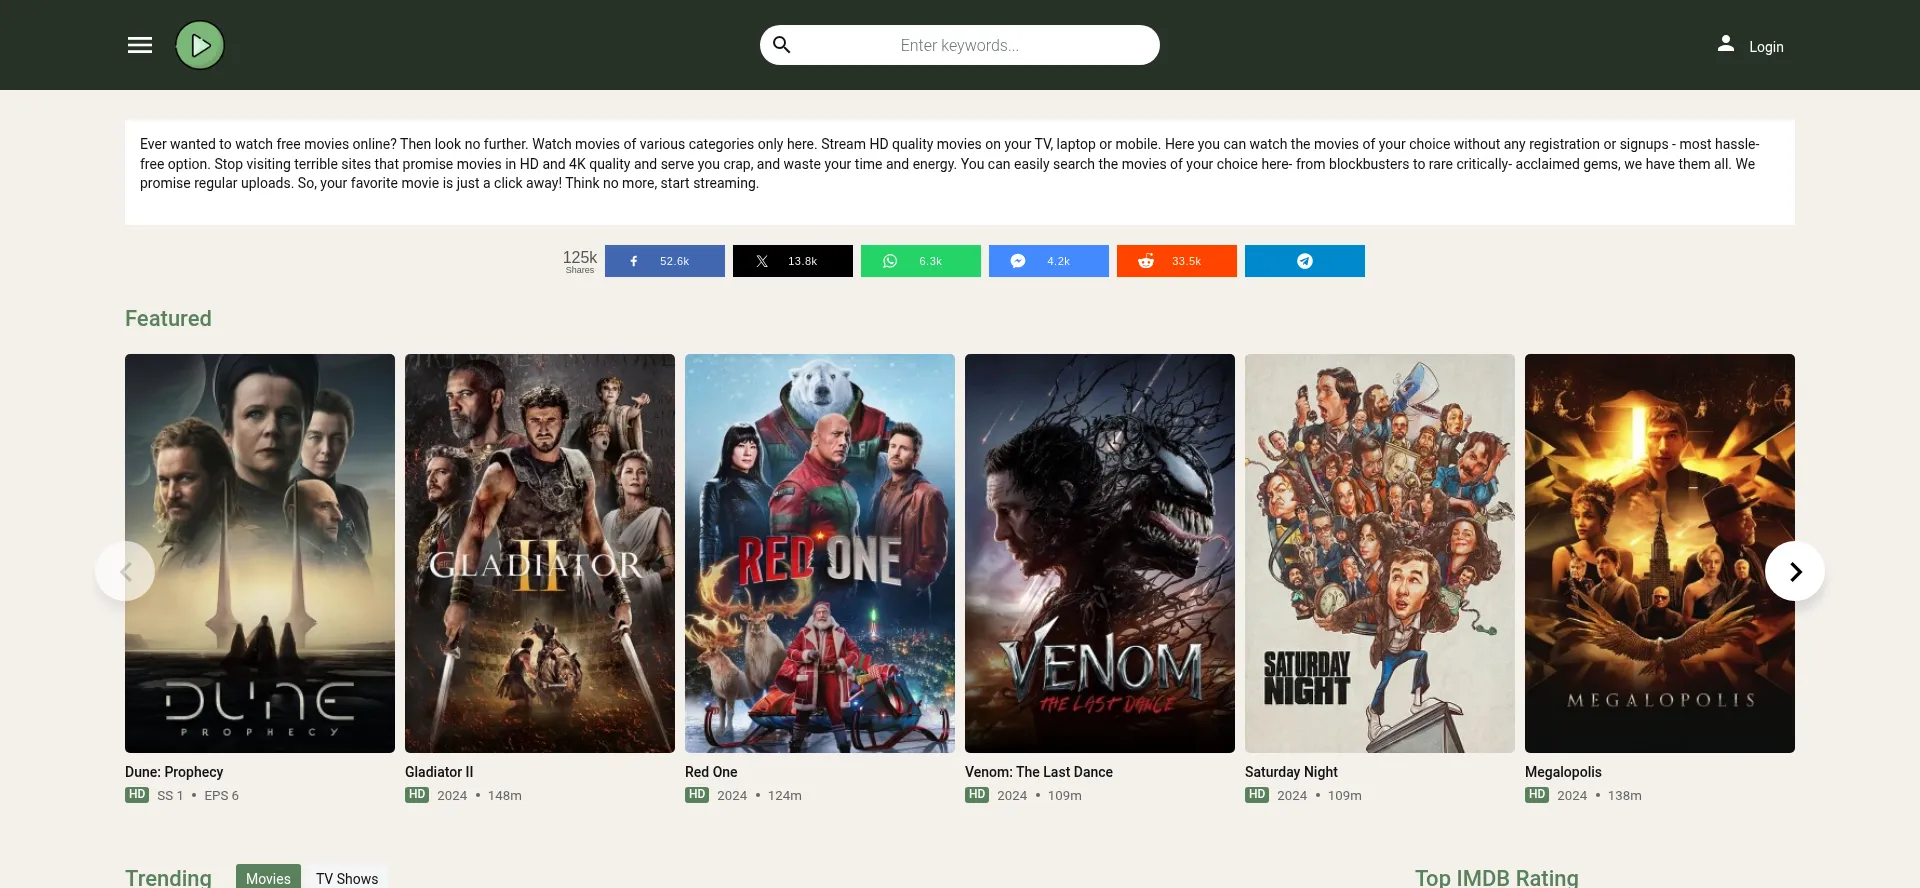Click '109m' runtime under Venom: The Last Dance

pos(1065,795)
